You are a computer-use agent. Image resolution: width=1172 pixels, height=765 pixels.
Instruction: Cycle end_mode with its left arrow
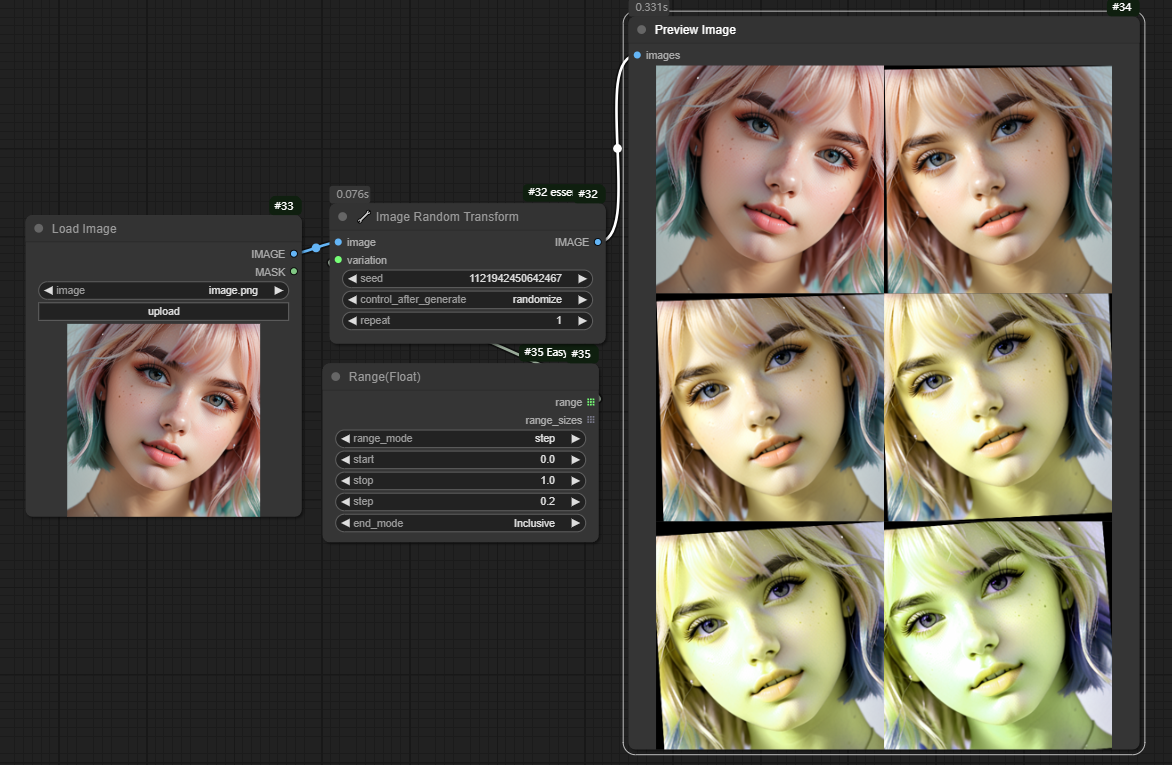pos(345,523)
